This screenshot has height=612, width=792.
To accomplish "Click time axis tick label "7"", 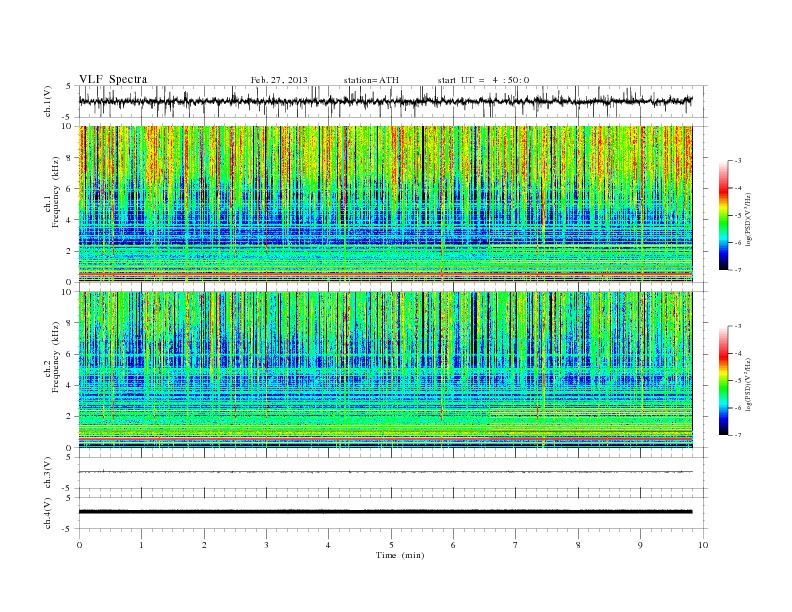I will click(516, 545).
